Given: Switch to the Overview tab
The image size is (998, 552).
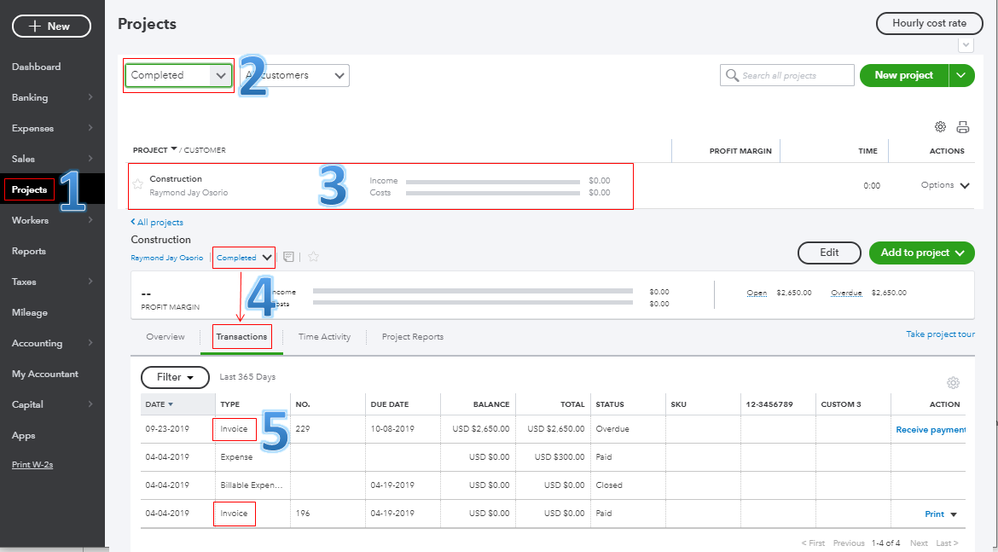Looking at the screenshot, I should click(x=165, y=337).
